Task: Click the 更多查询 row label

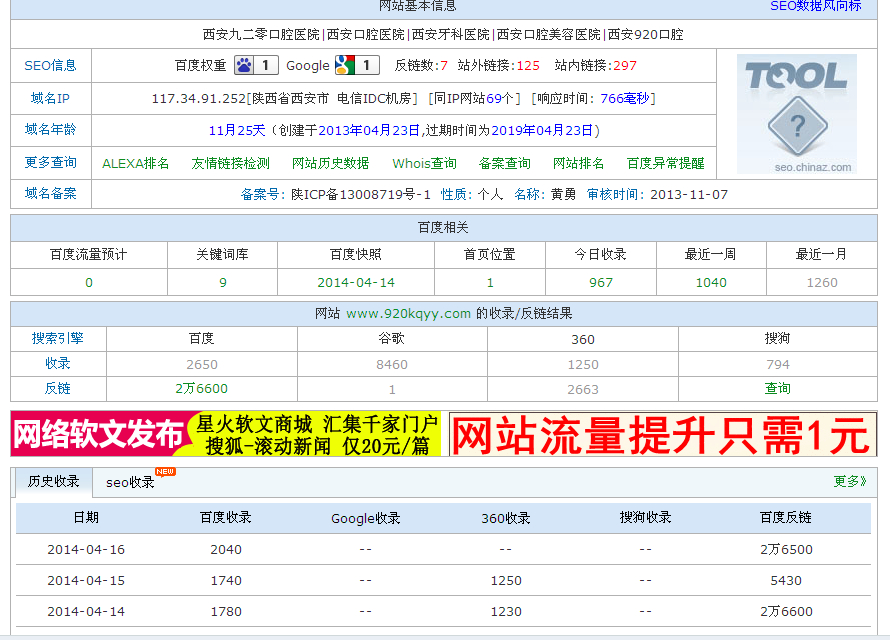Action: pos(51,162)
